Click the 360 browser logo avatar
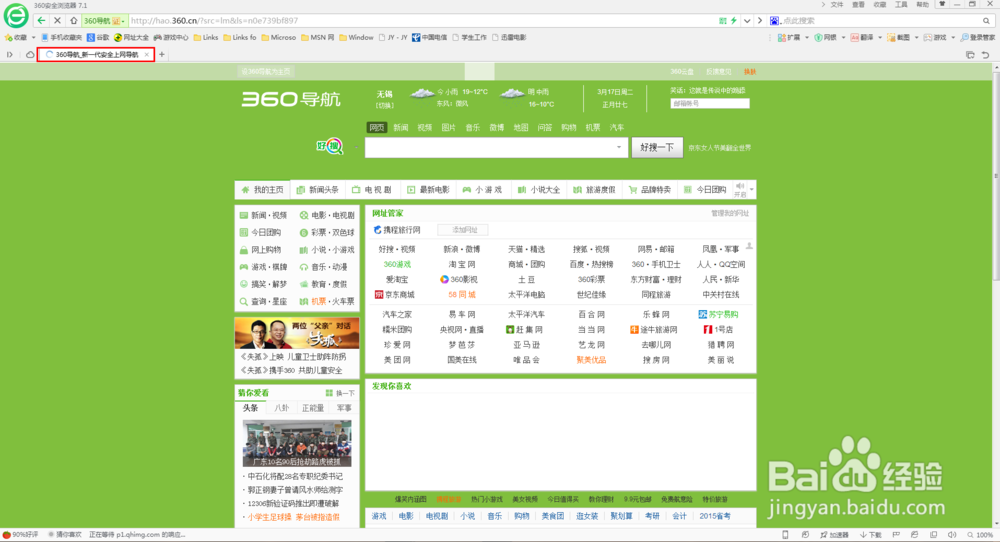Viewport: 1000px width, 542px height. 16,15
